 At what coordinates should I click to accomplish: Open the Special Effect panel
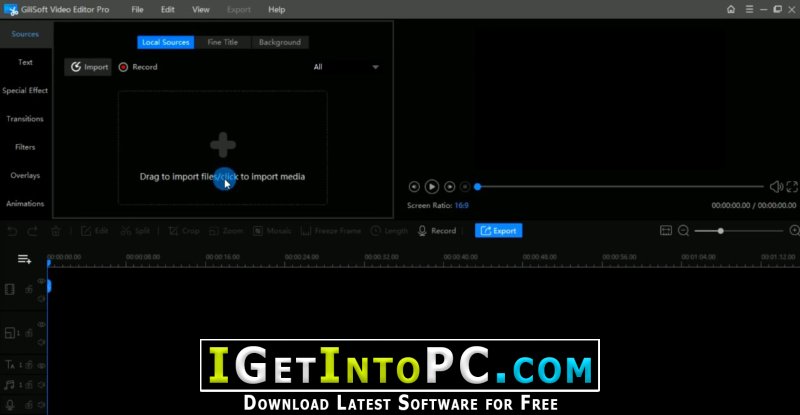(x=25, y=90)
